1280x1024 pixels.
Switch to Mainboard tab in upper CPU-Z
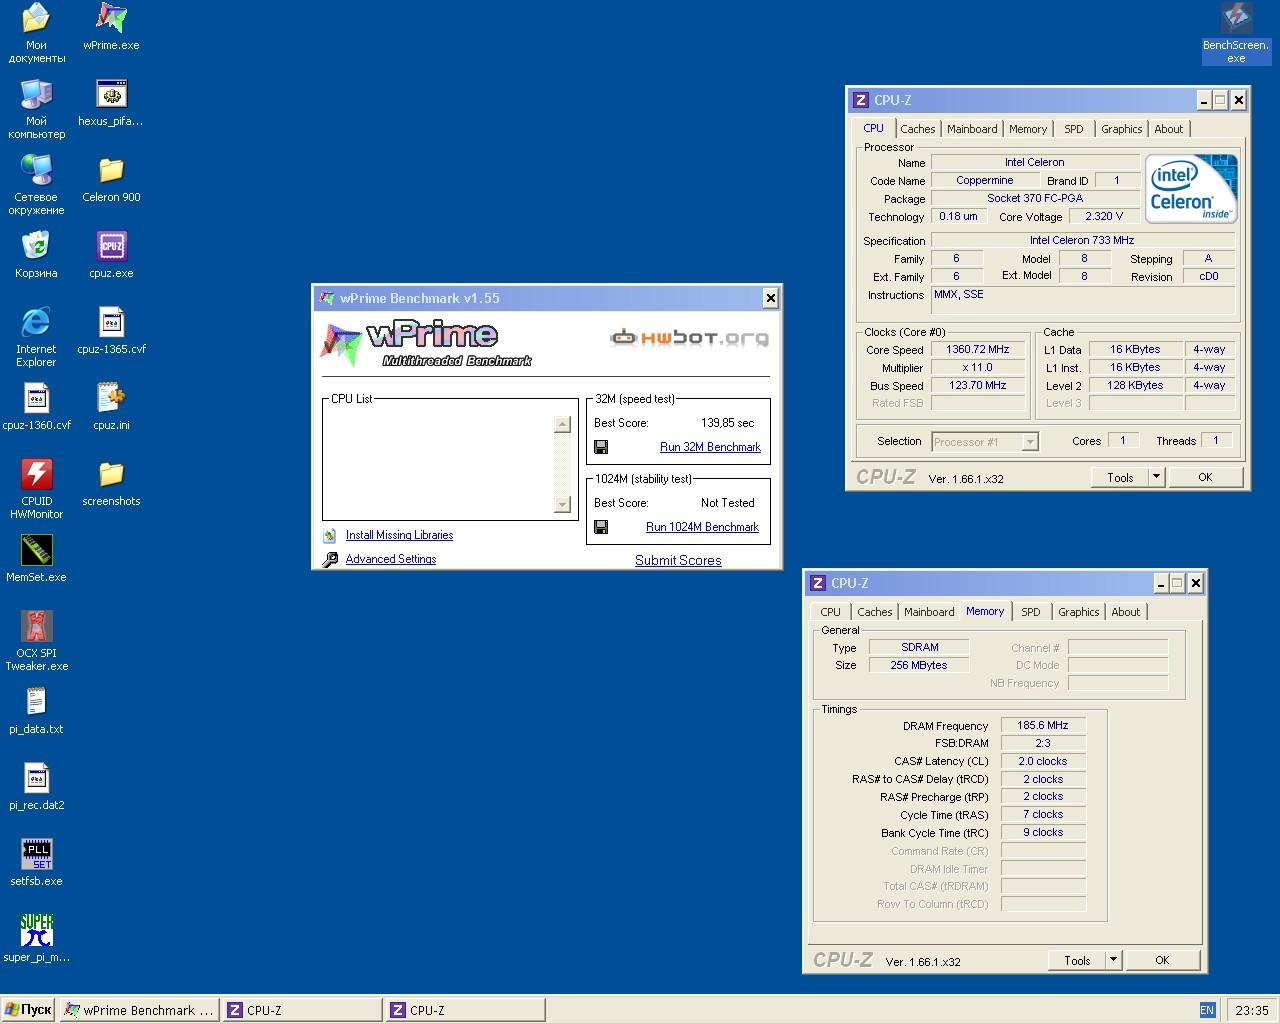pos(972,129)
